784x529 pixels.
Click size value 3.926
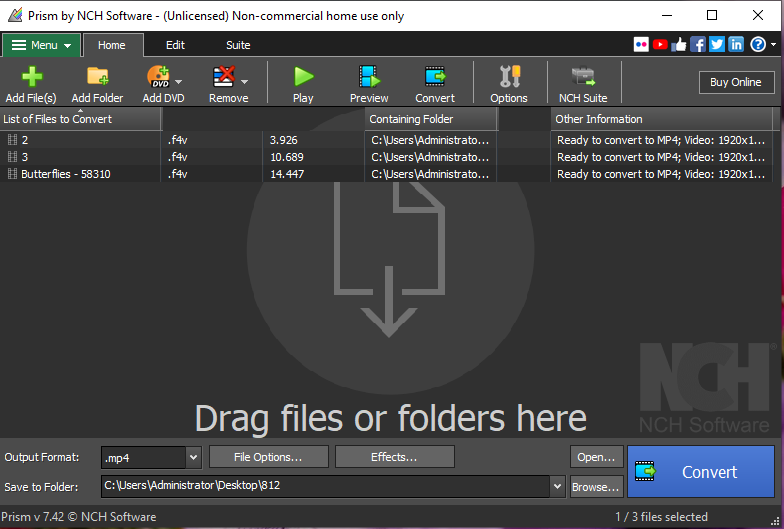point(284,140)
